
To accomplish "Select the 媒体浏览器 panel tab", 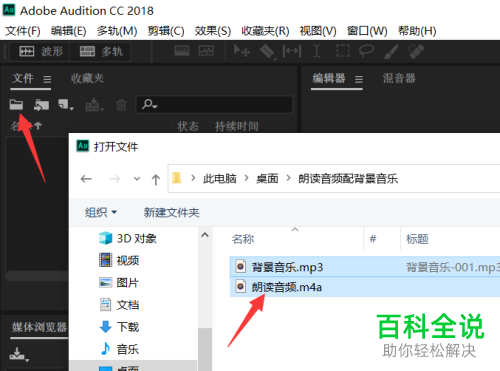I will [x=39, y=327].
